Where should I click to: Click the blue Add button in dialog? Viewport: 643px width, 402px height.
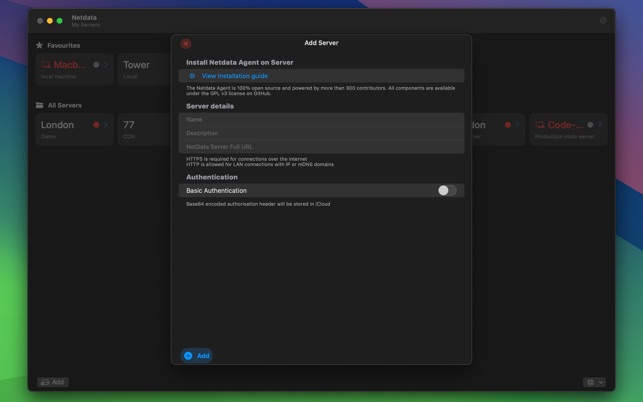197,356
